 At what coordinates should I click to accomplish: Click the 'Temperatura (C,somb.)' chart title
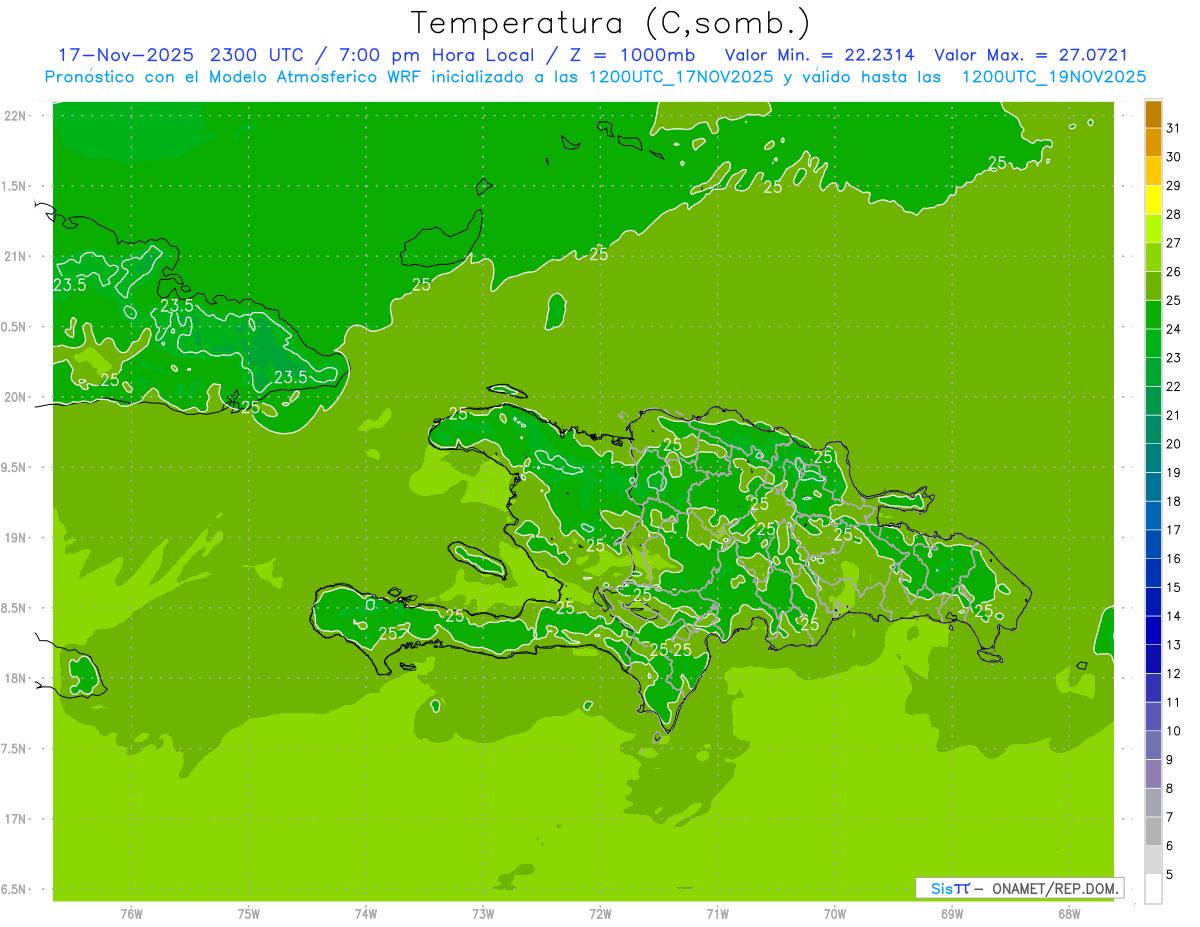tap(610, 23)
